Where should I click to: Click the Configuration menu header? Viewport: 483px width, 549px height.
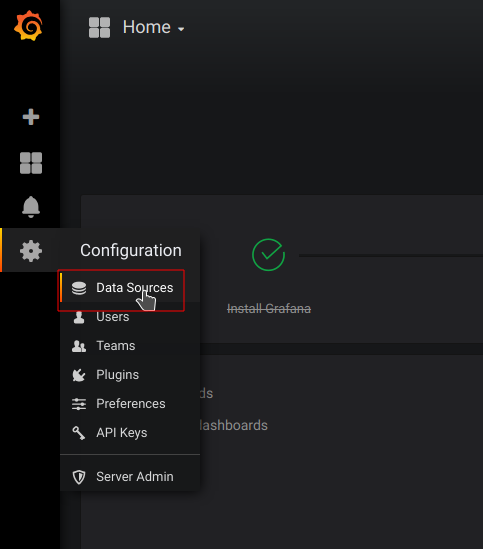(x=131, y=251)
